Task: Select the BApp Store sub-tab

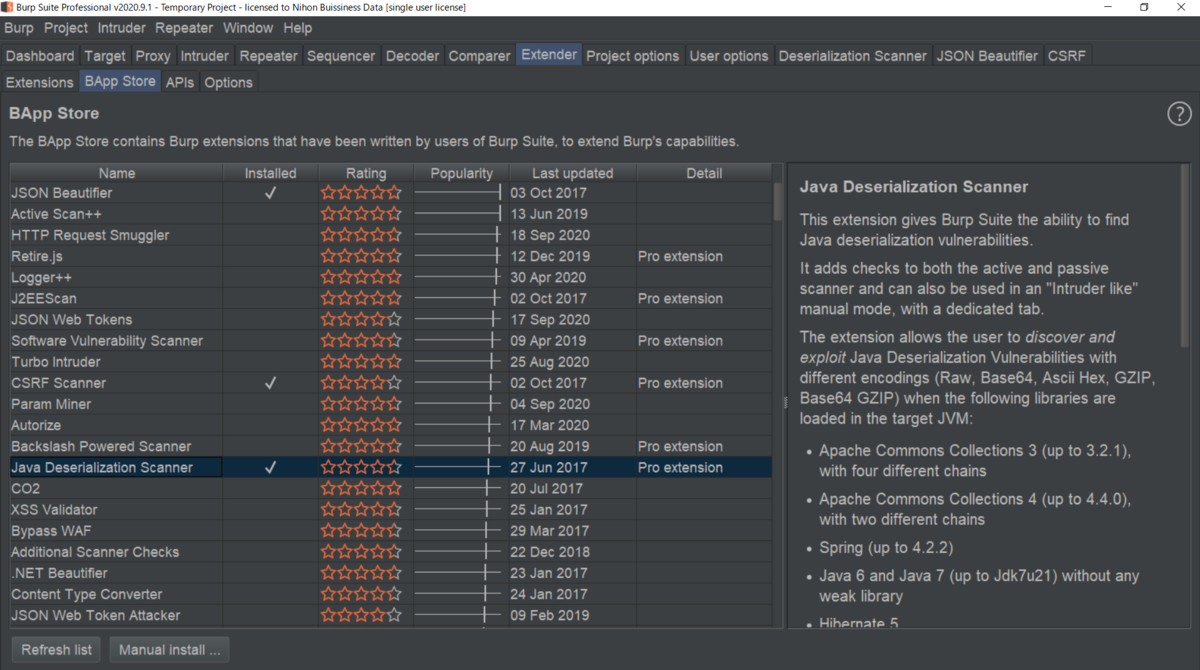Action: pyautogui.click(x=120, y=81)
